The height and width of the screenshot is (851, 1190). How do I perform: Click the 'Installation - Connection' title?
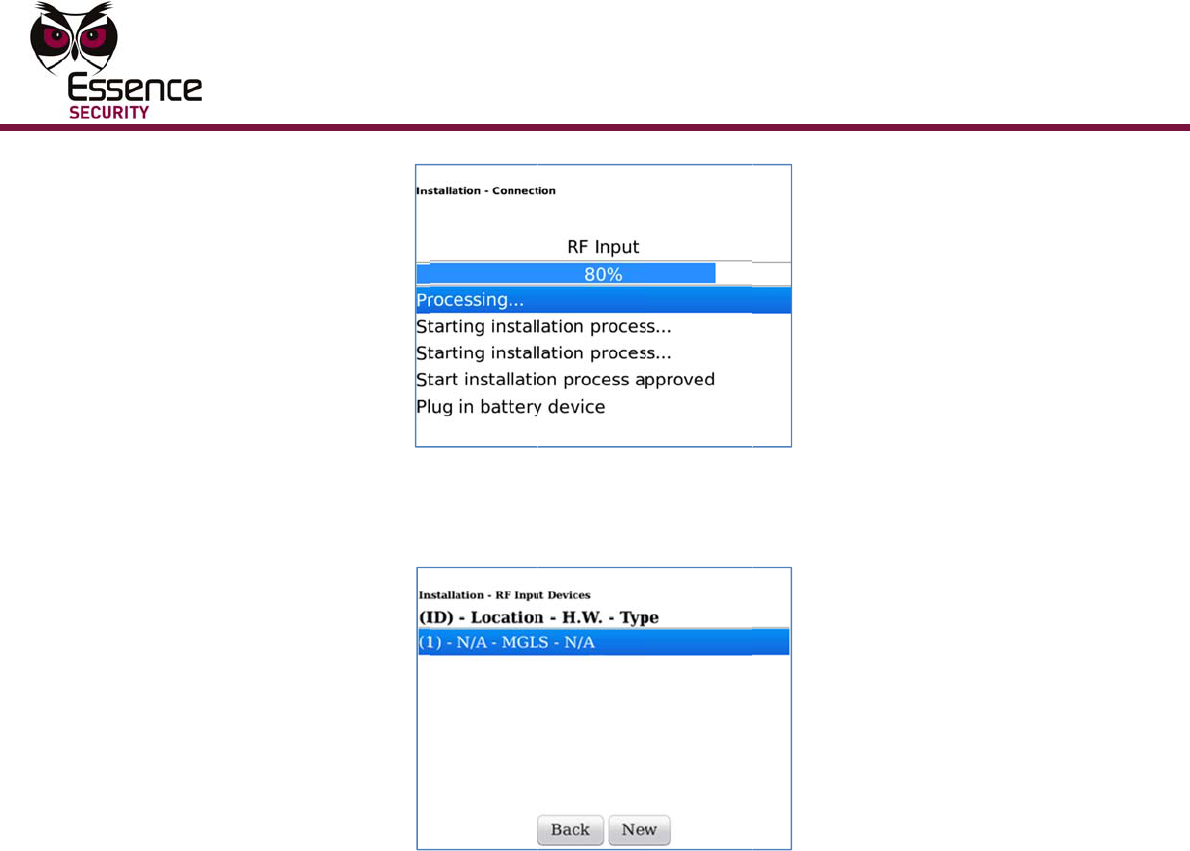[x=486, y=191]
